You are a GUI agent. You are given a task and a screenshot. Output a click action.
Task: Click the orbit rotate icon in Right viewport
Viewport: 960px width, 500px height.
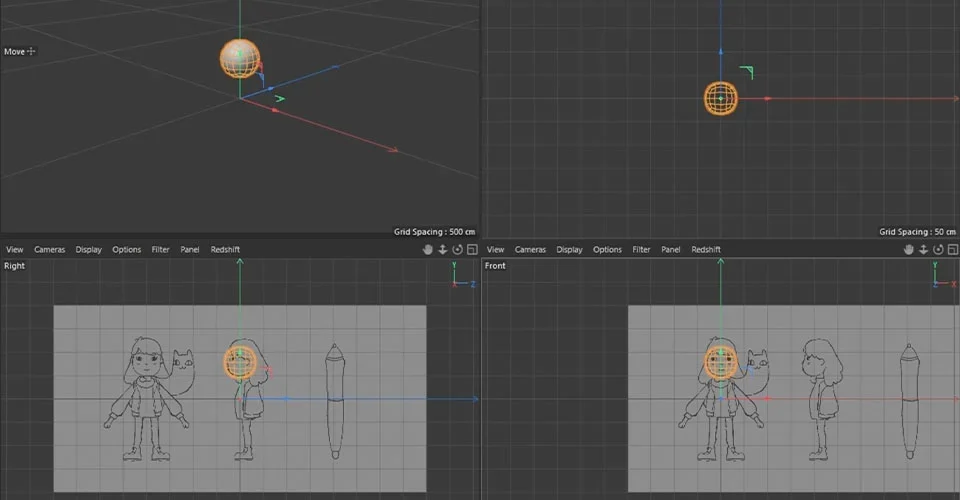457,250
